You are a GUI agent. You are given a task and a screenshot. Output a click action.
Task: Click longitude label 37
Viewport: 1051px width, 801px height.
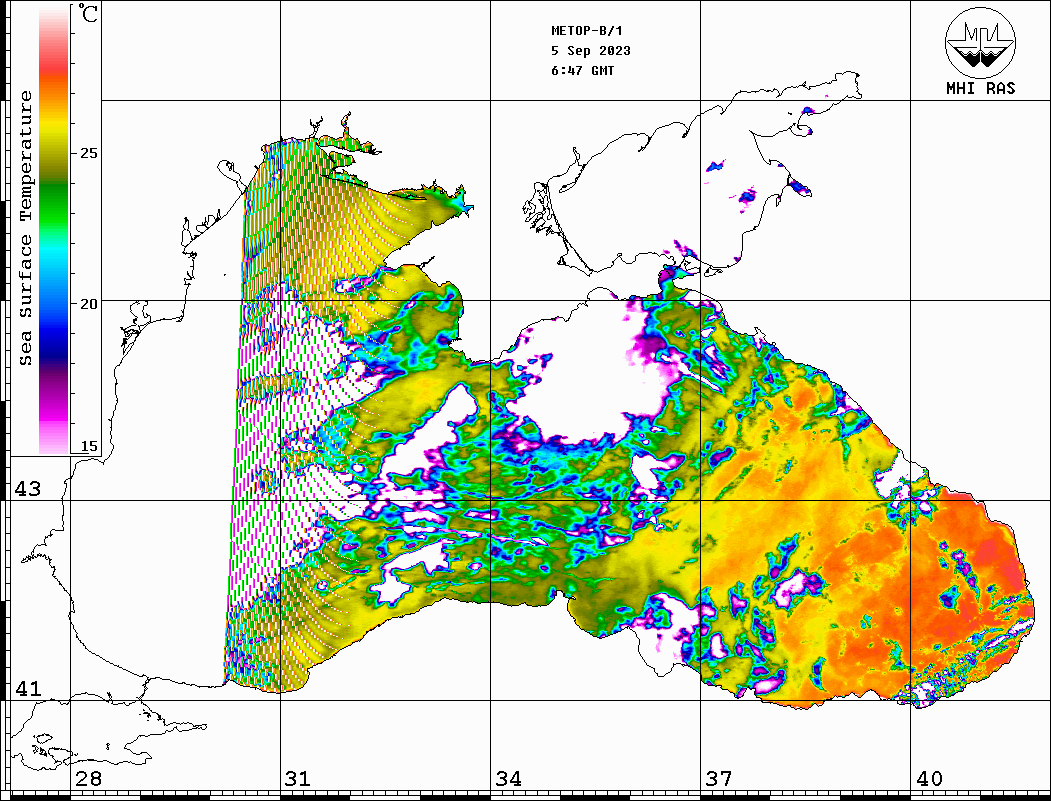click(719, 779)
